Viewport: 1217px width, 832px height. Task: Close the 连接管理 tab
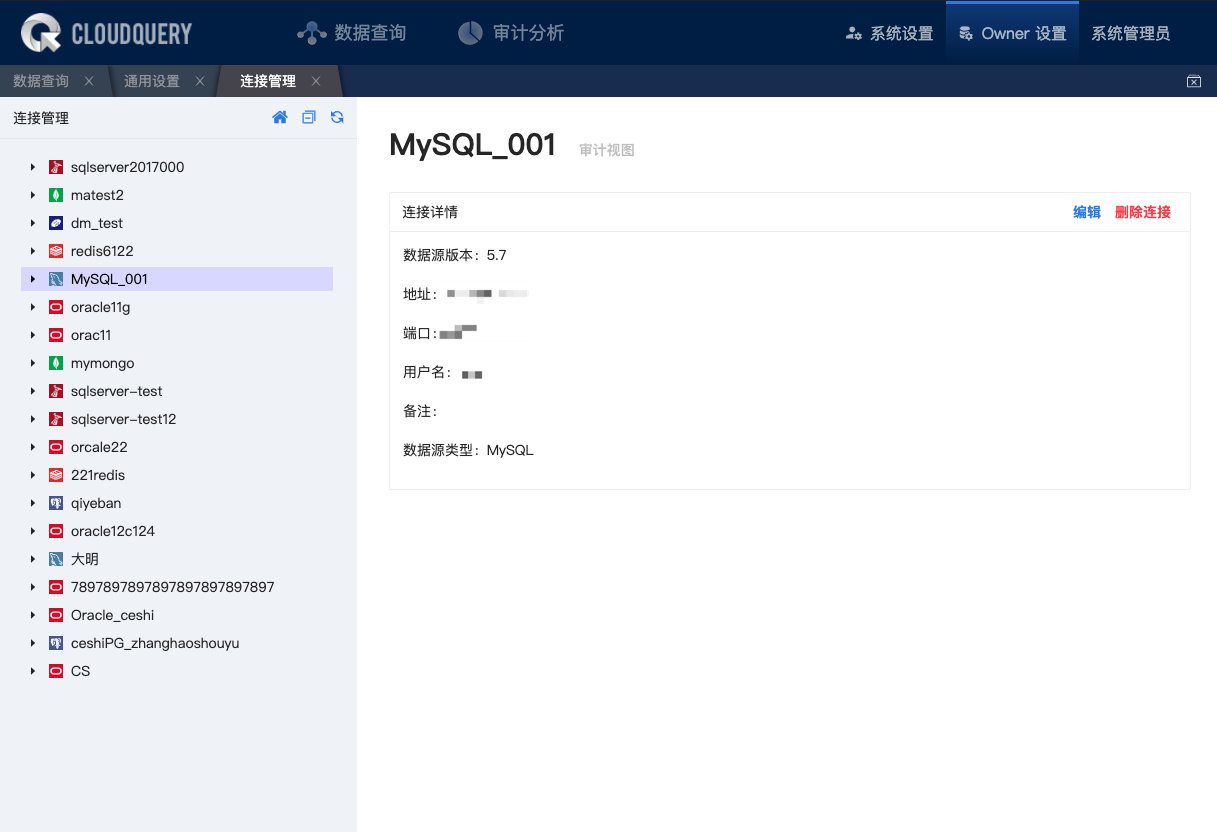(316, 81)
